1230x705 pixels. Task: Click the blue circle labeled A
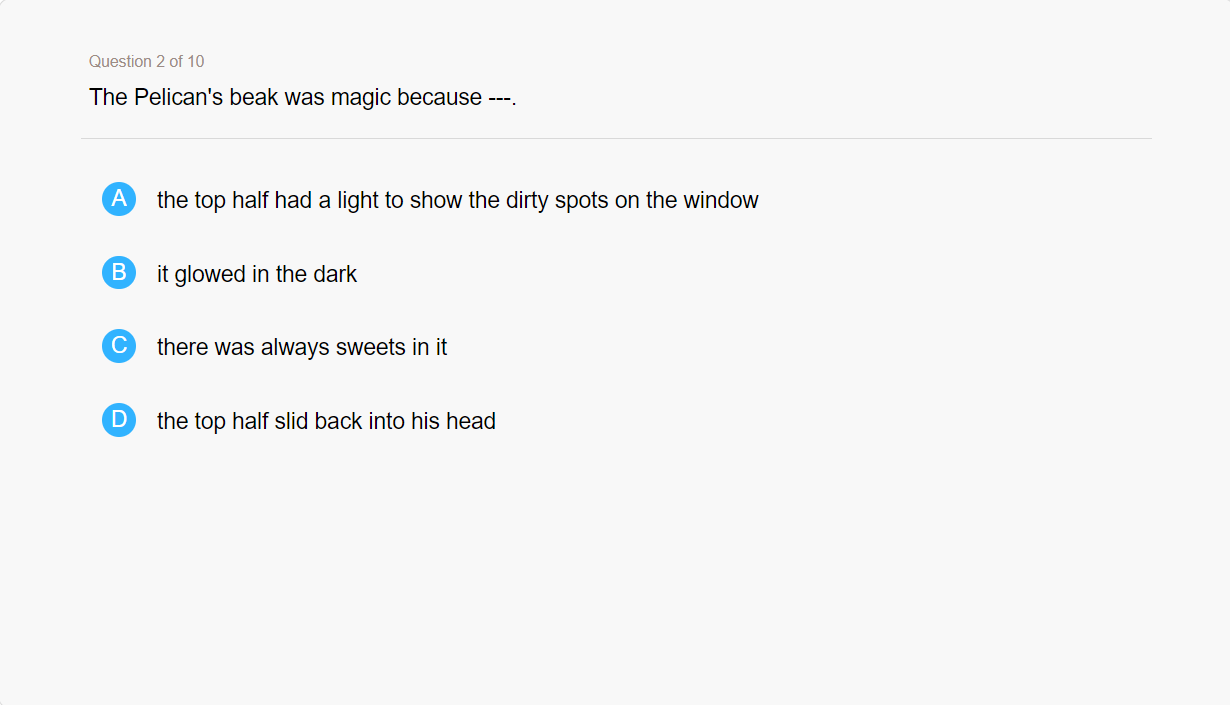[119, 199]
